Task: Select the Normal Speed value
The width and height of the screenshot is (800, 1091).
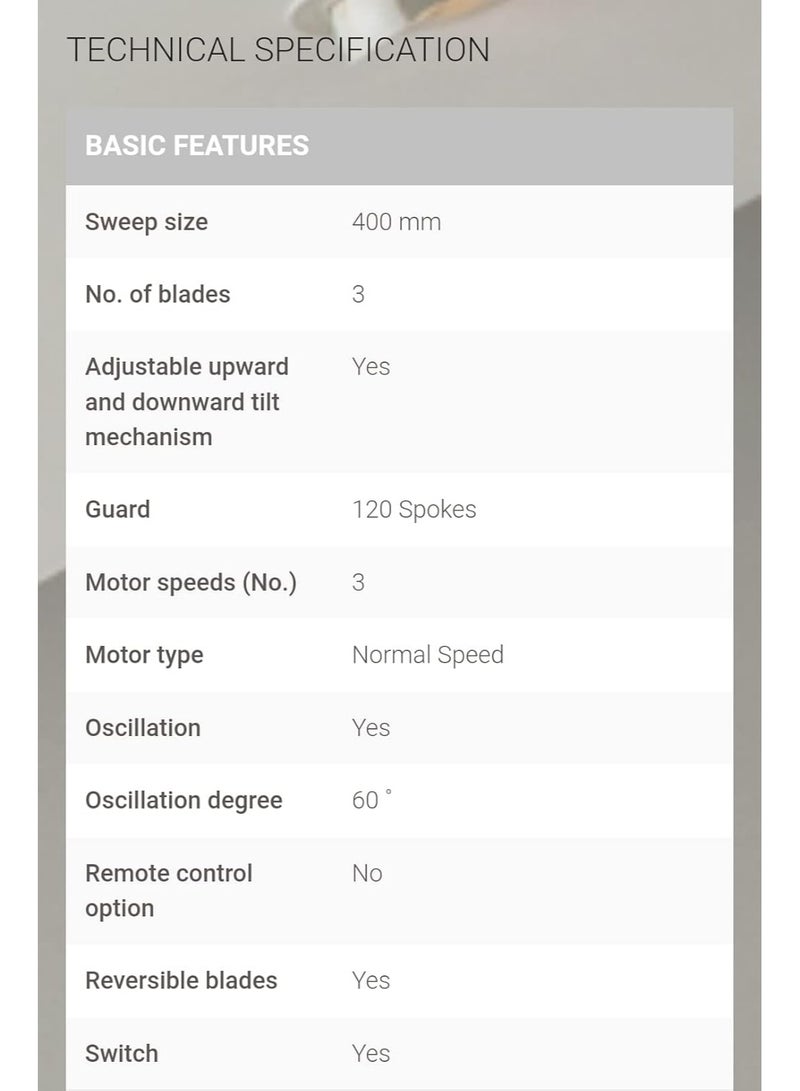Action: point(428,655)
